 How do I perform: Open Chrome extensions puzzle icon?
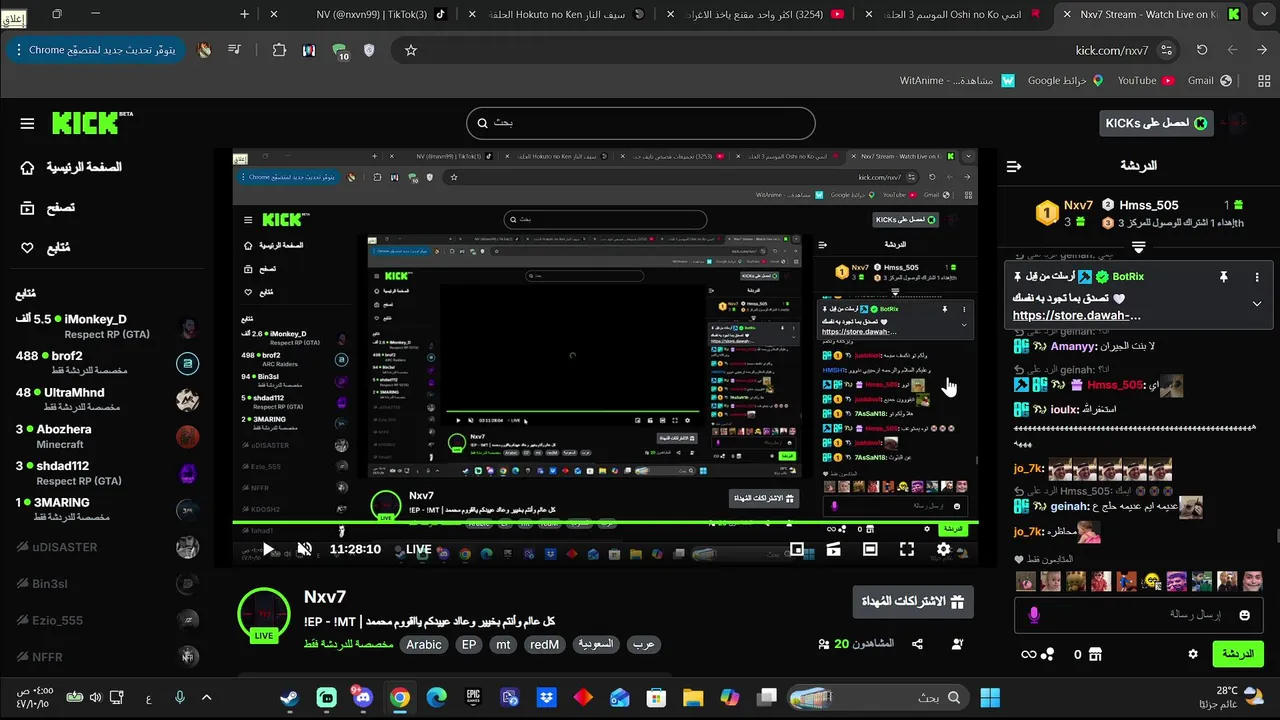click(x=279, y=50)
